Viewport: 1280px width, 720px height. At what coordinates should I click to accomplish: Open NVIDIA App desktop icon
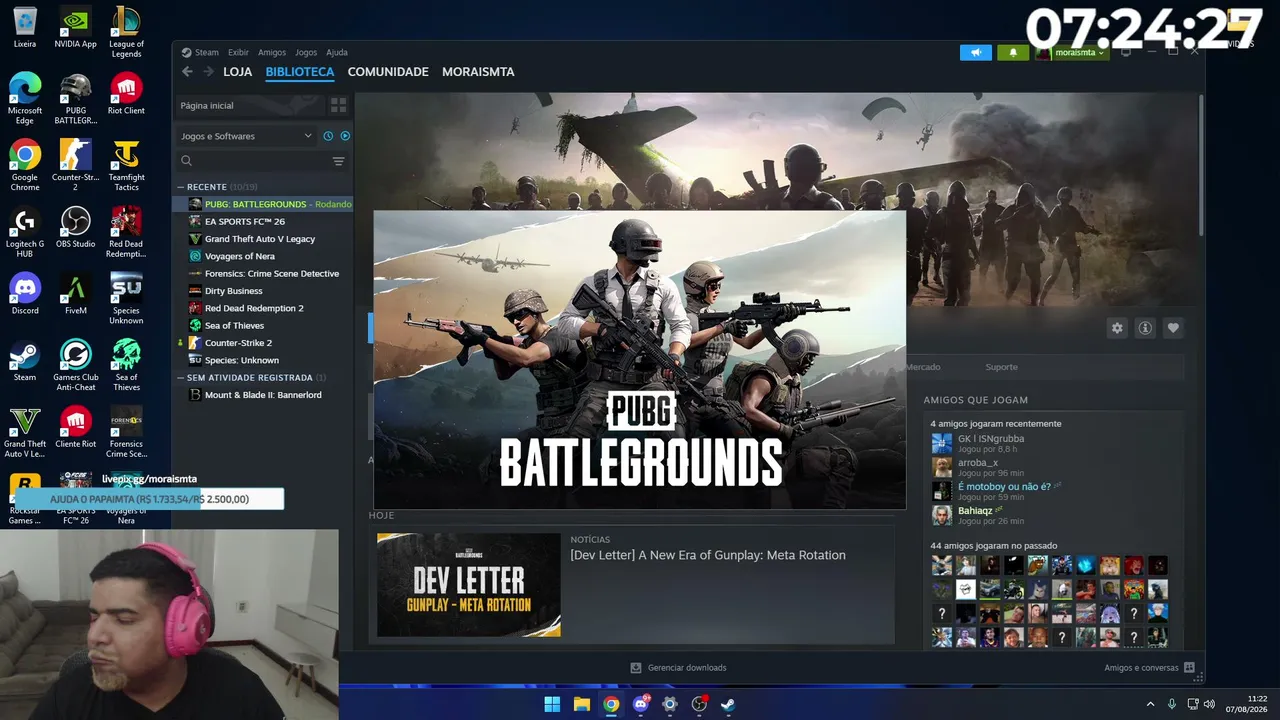click(x=76, y=28)
